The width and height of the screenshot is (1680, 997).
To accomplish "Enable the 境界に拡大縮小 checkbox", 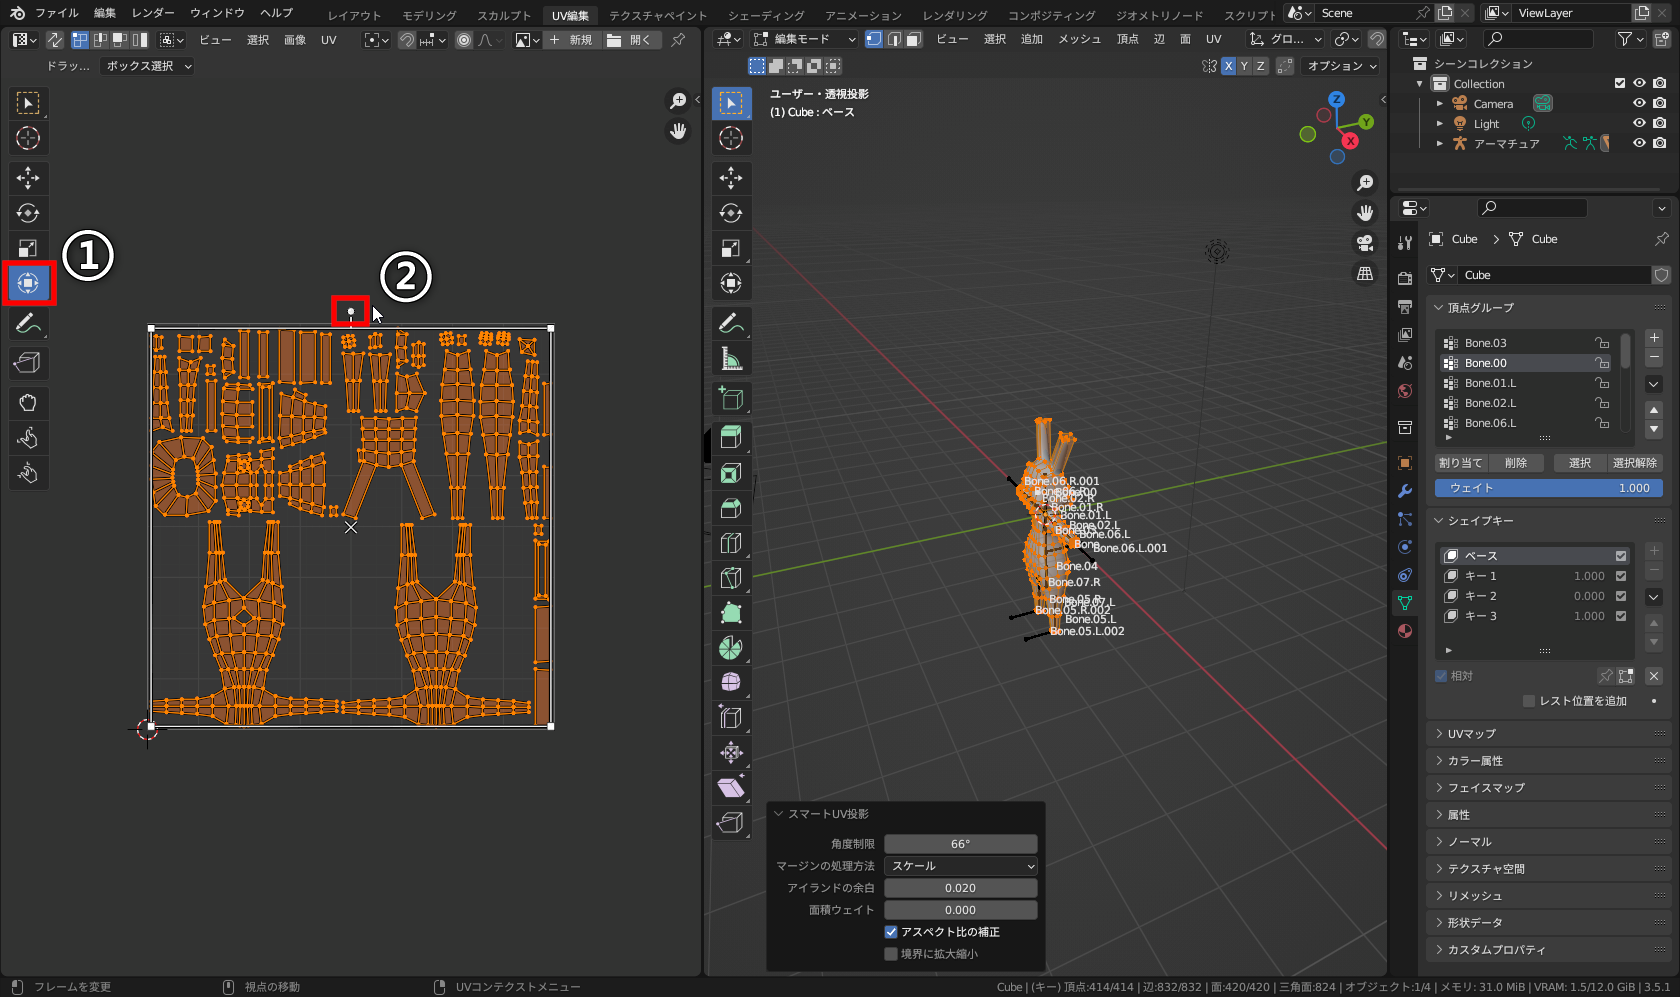I will pyautogui.click(x=891, y=954).
